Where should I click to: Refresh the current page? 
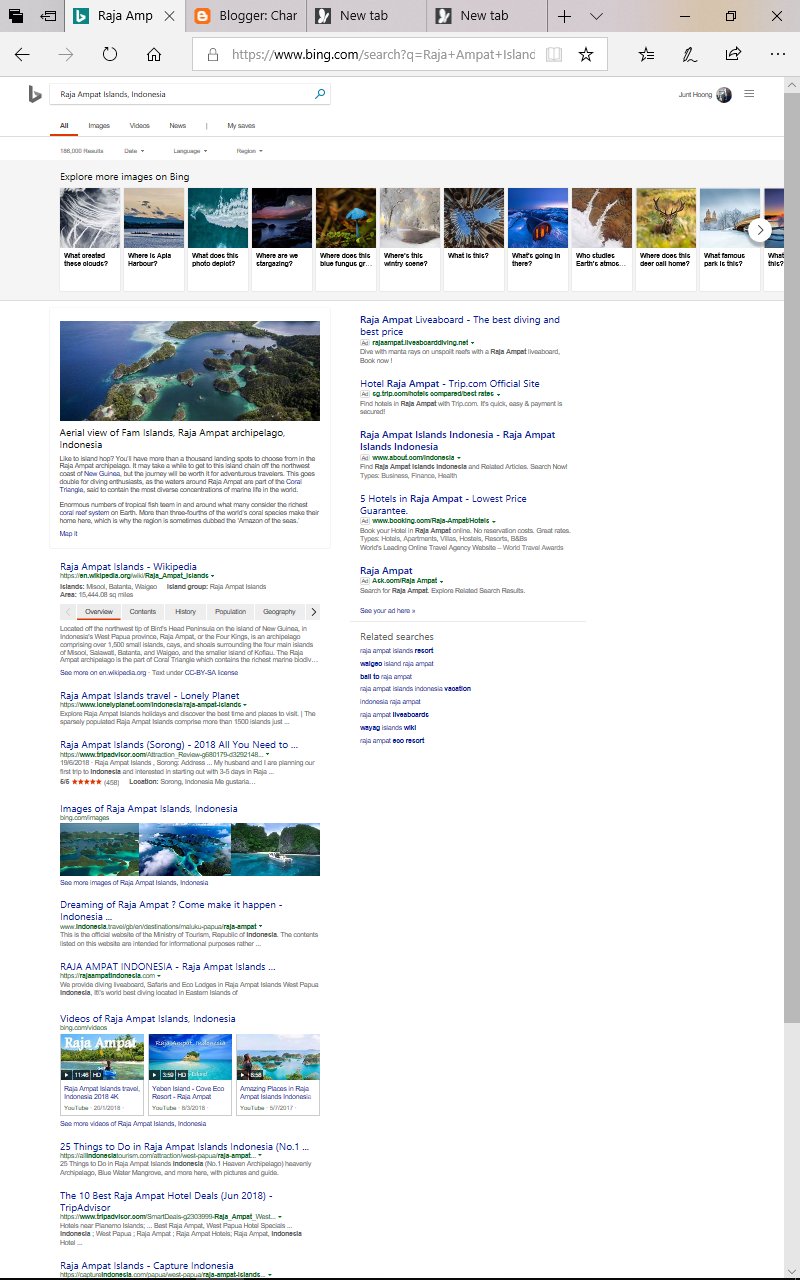pos(110,54)
